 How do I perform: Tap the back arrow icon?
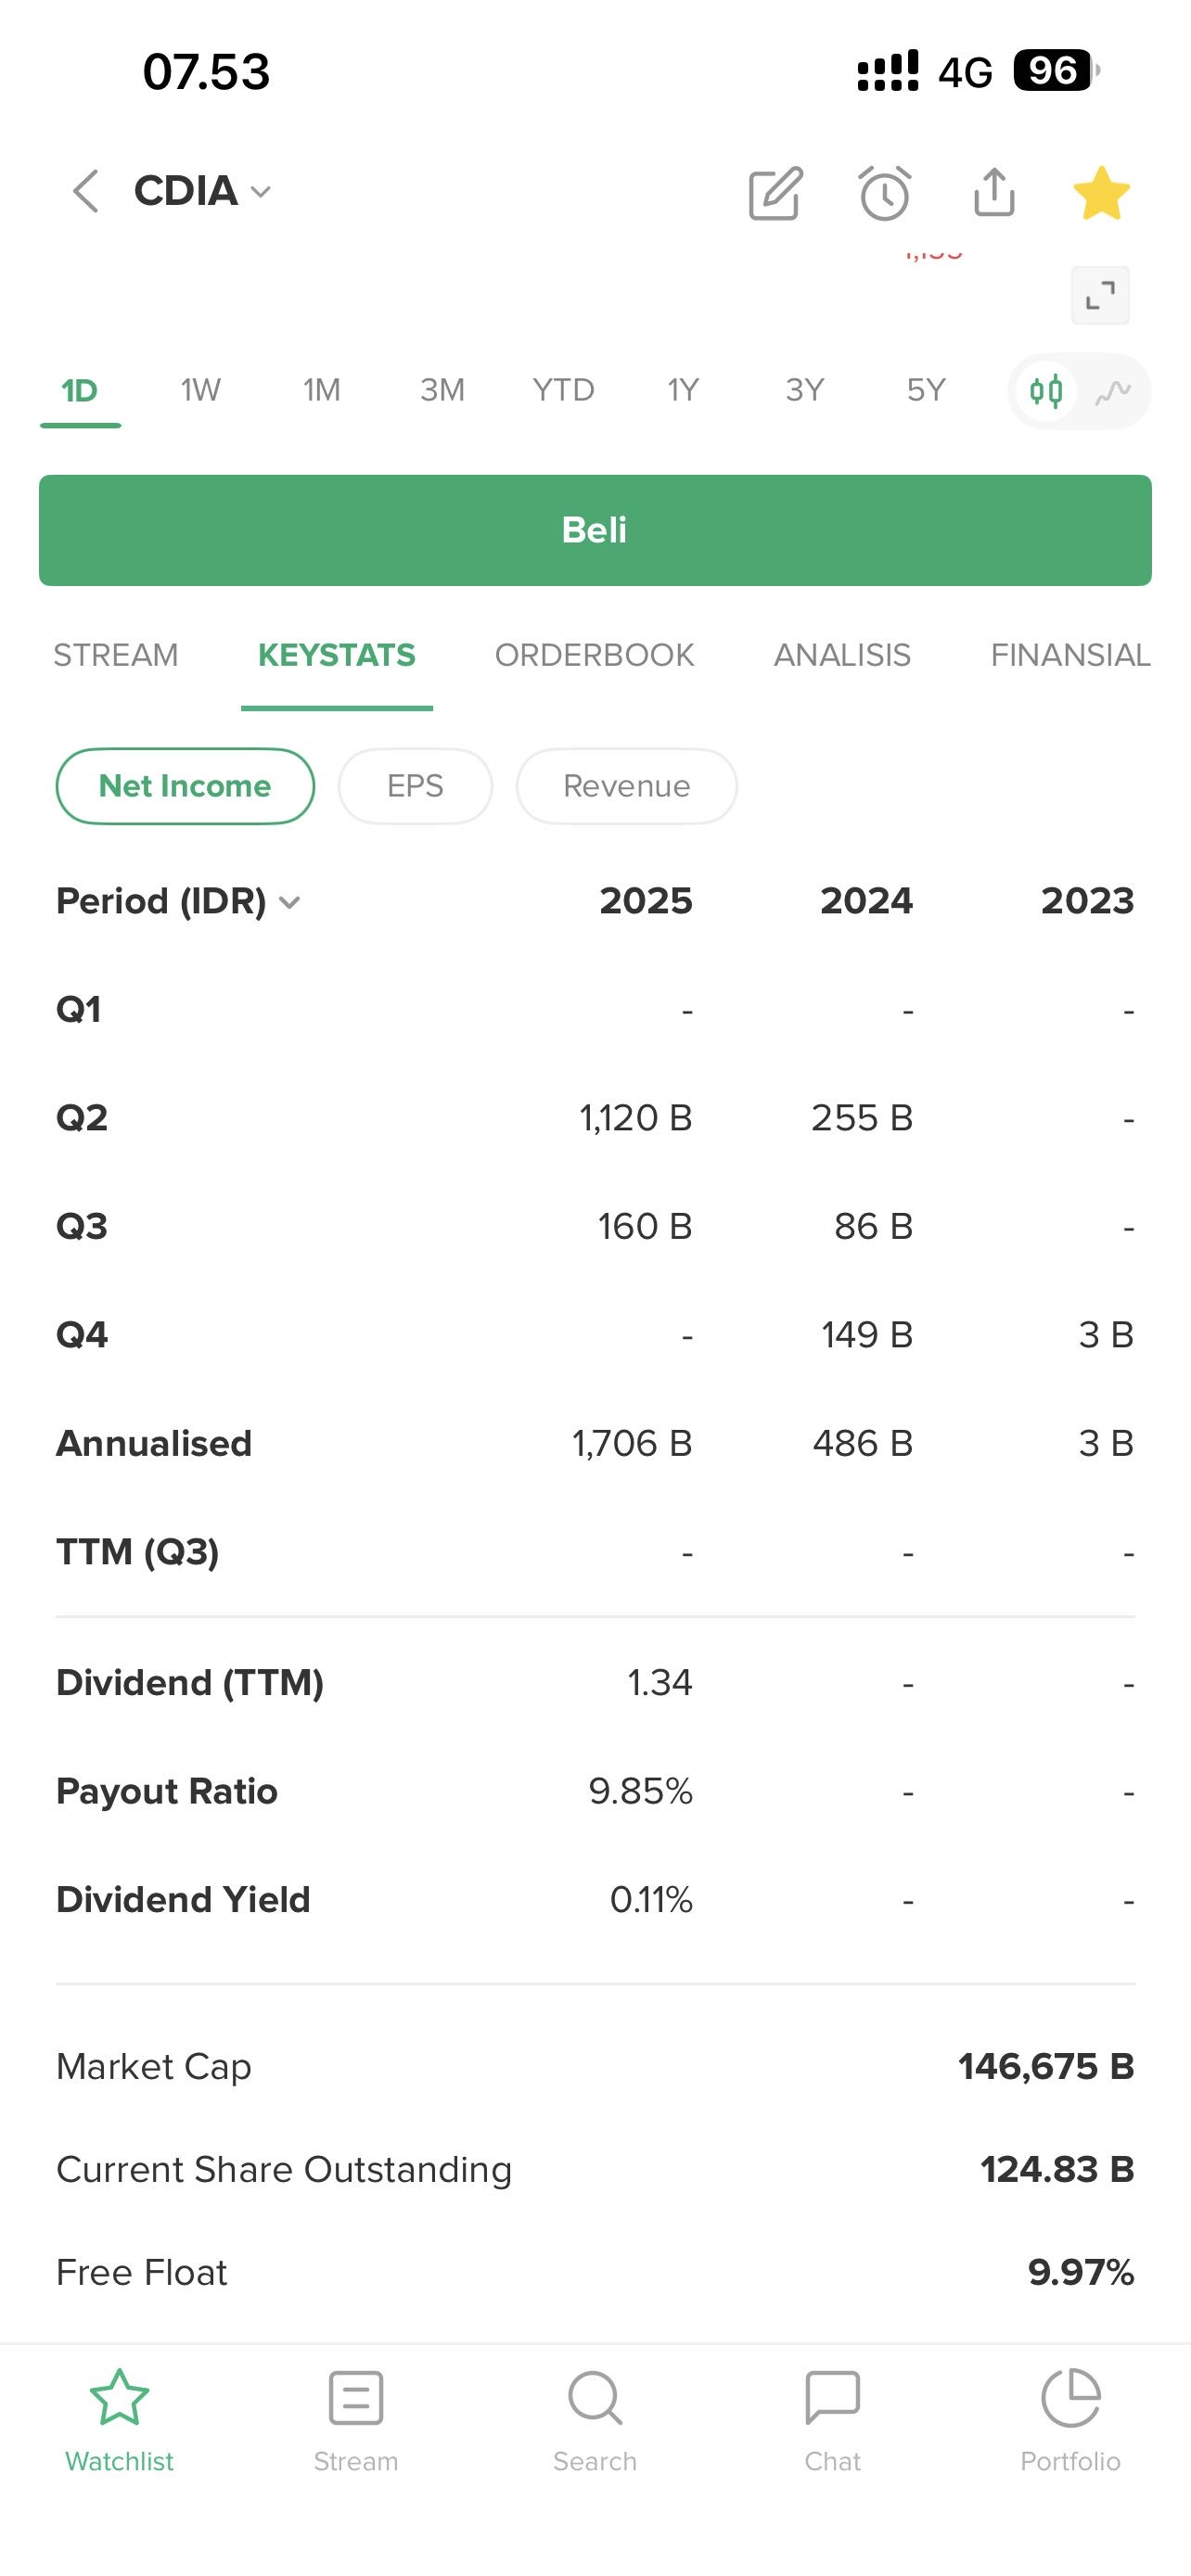86,191
